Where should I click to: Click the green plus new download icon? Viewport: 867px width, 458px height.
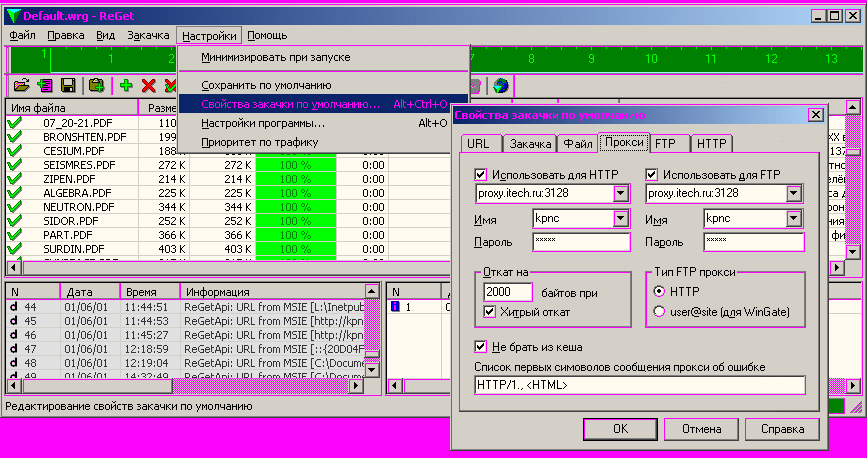[x=126, y=86]
